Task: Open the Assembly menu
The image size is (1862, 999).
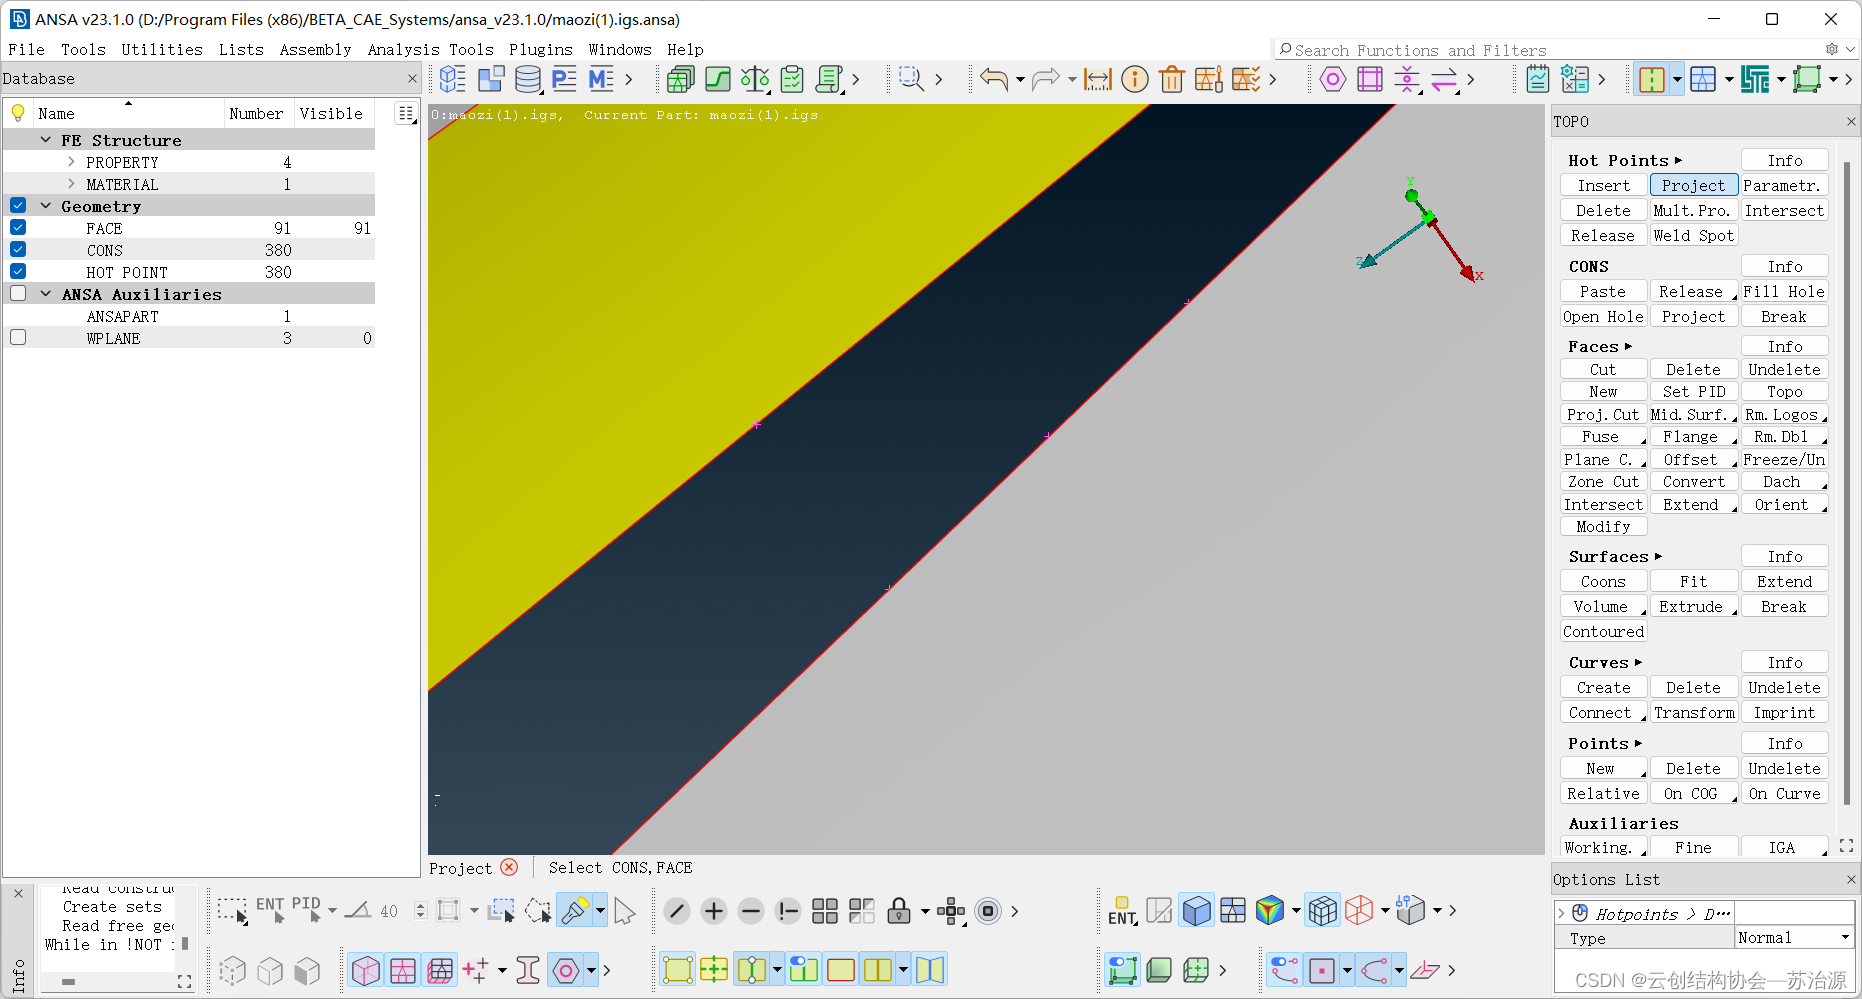Action: (x=315, y=50)
